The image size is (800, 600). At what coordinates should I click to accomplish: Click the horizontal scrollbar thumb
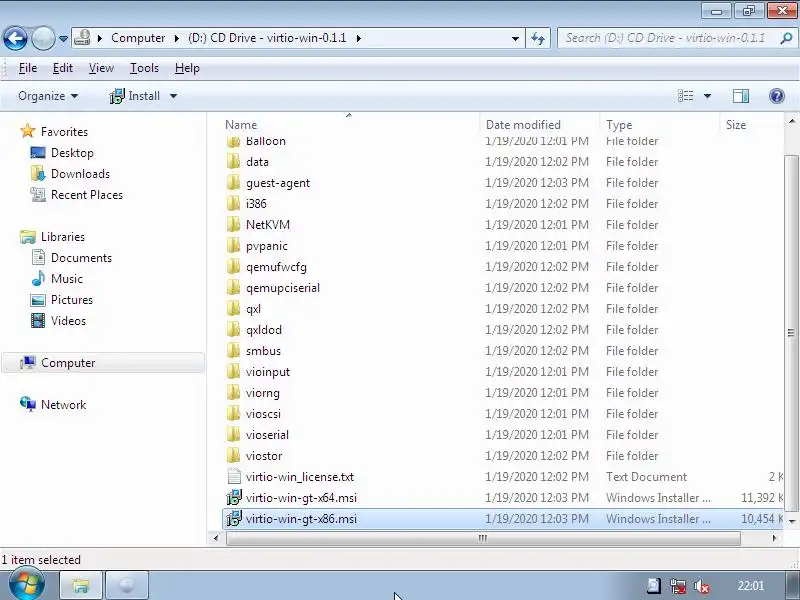click(483, 538)
